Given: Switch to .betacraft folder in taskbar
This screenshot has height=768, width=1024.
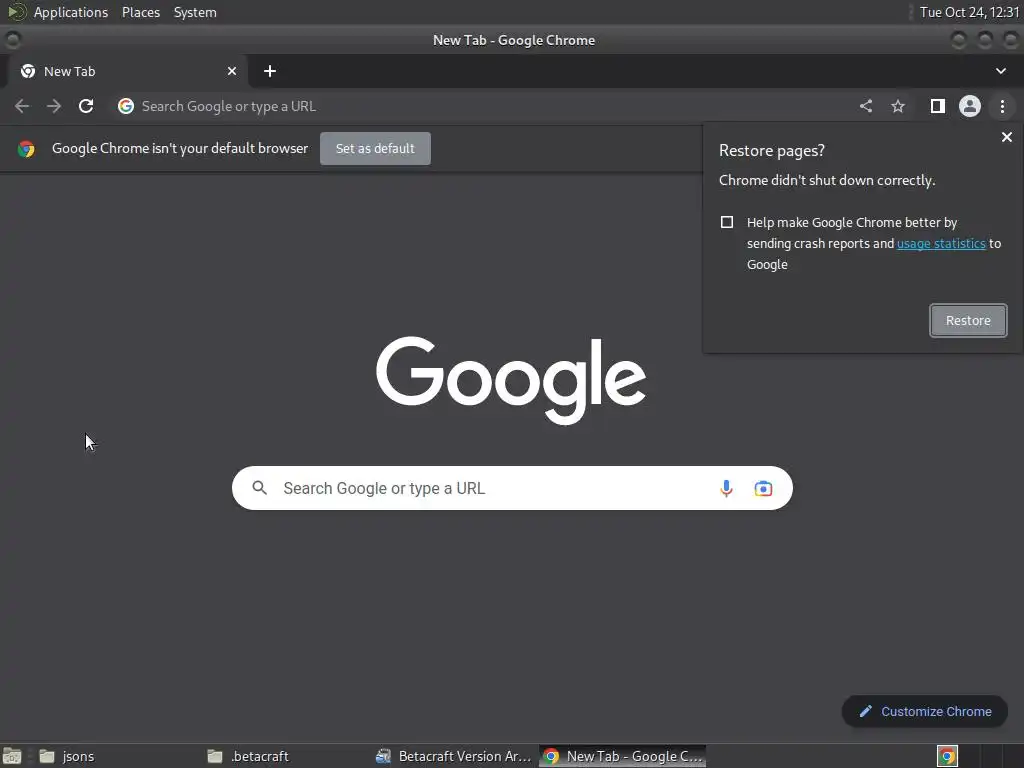Looking at the screenshot, I should point(286,756).
